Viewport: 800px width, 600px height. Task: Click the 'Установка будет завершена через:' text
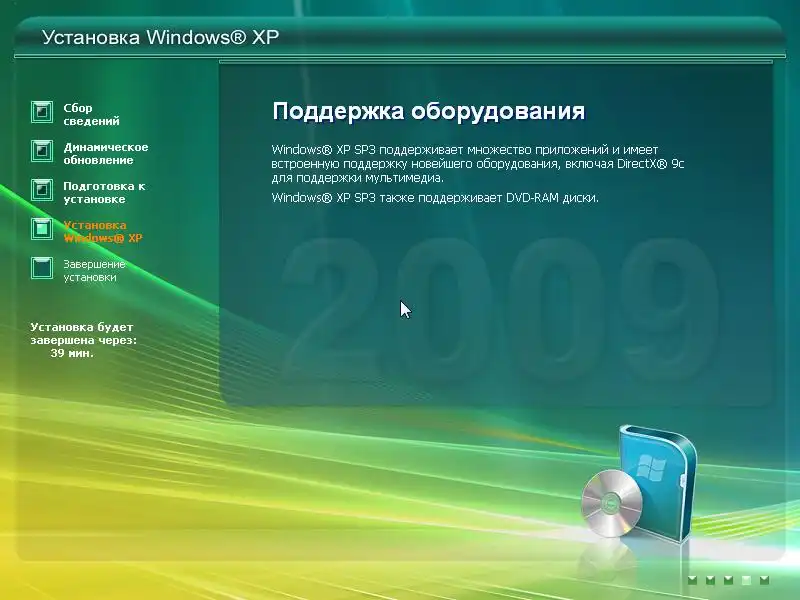(84, 334)
